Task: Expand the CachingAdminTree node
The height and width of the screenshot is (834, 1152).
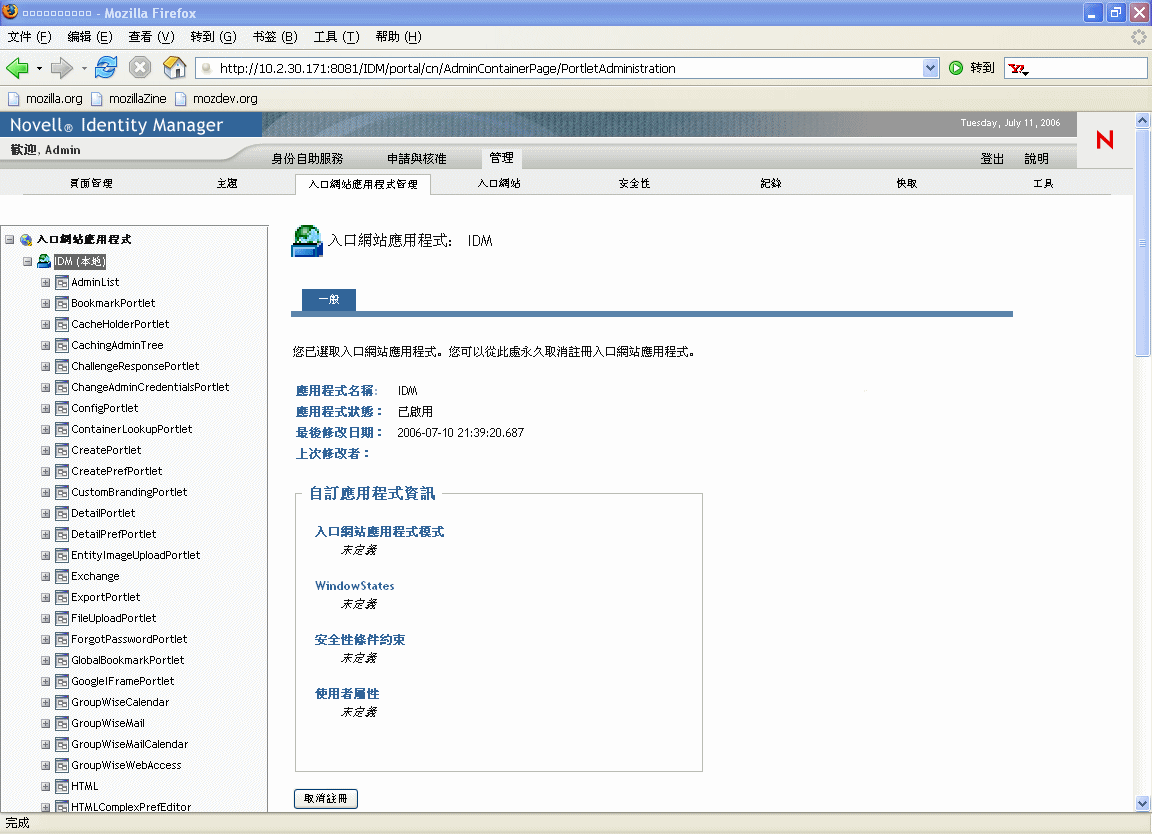Action: pos(46,345)
